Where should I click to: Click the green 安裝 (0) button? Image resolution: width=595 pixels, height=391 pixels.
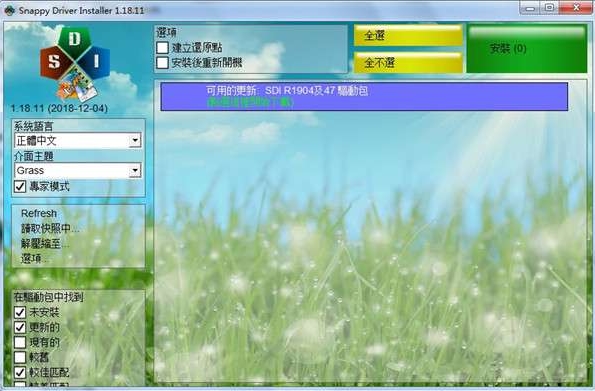point(527,49)
